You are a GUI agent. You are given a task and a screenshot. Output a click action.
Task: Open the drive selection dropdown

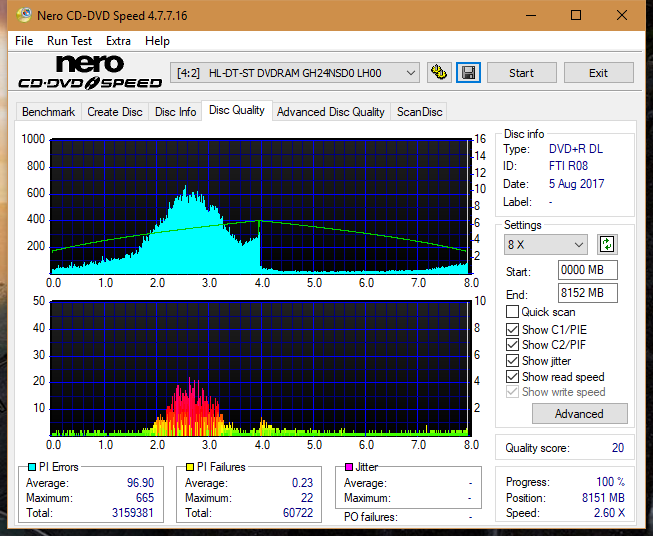coord(295,73)
